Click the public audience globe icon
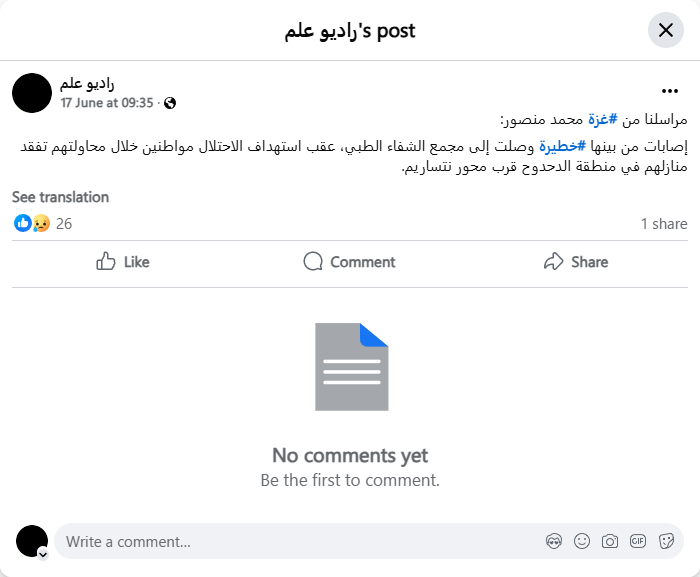Screen dimensions: 700x577 pyautogui.click(x=170, y=103)
